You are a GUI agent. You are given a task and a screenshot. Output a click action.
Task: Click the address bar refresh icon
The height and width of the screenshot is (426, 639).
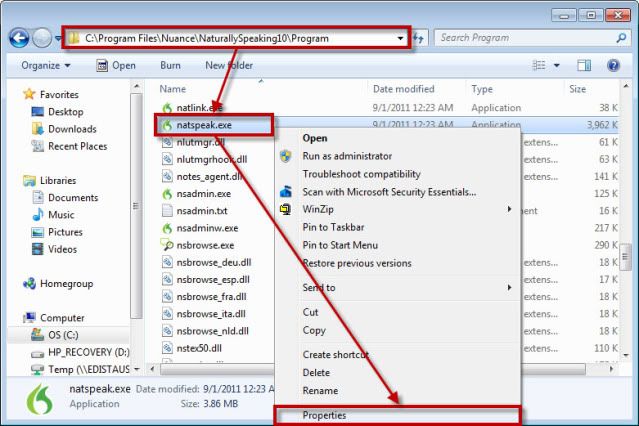pyautogui.click(x=419, y=38)
